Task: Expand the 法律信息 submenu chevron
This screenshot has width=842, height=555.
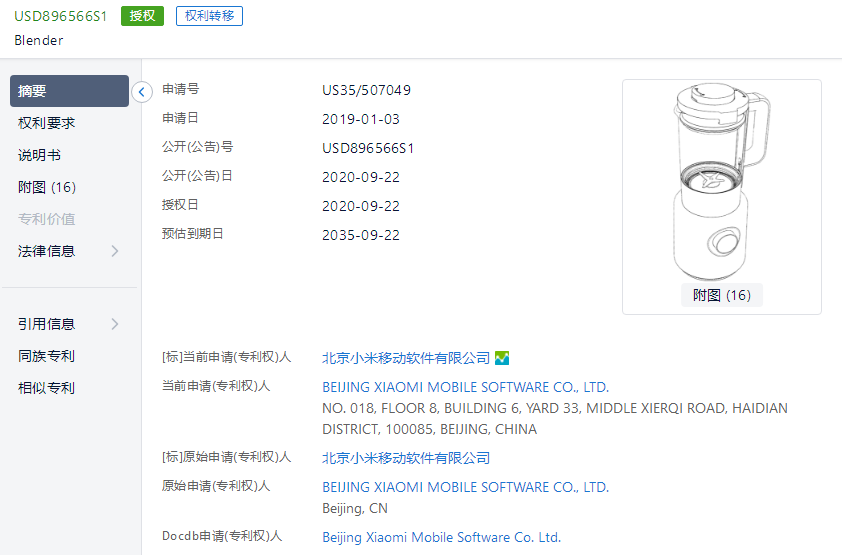Action: (x=114, y=251)
